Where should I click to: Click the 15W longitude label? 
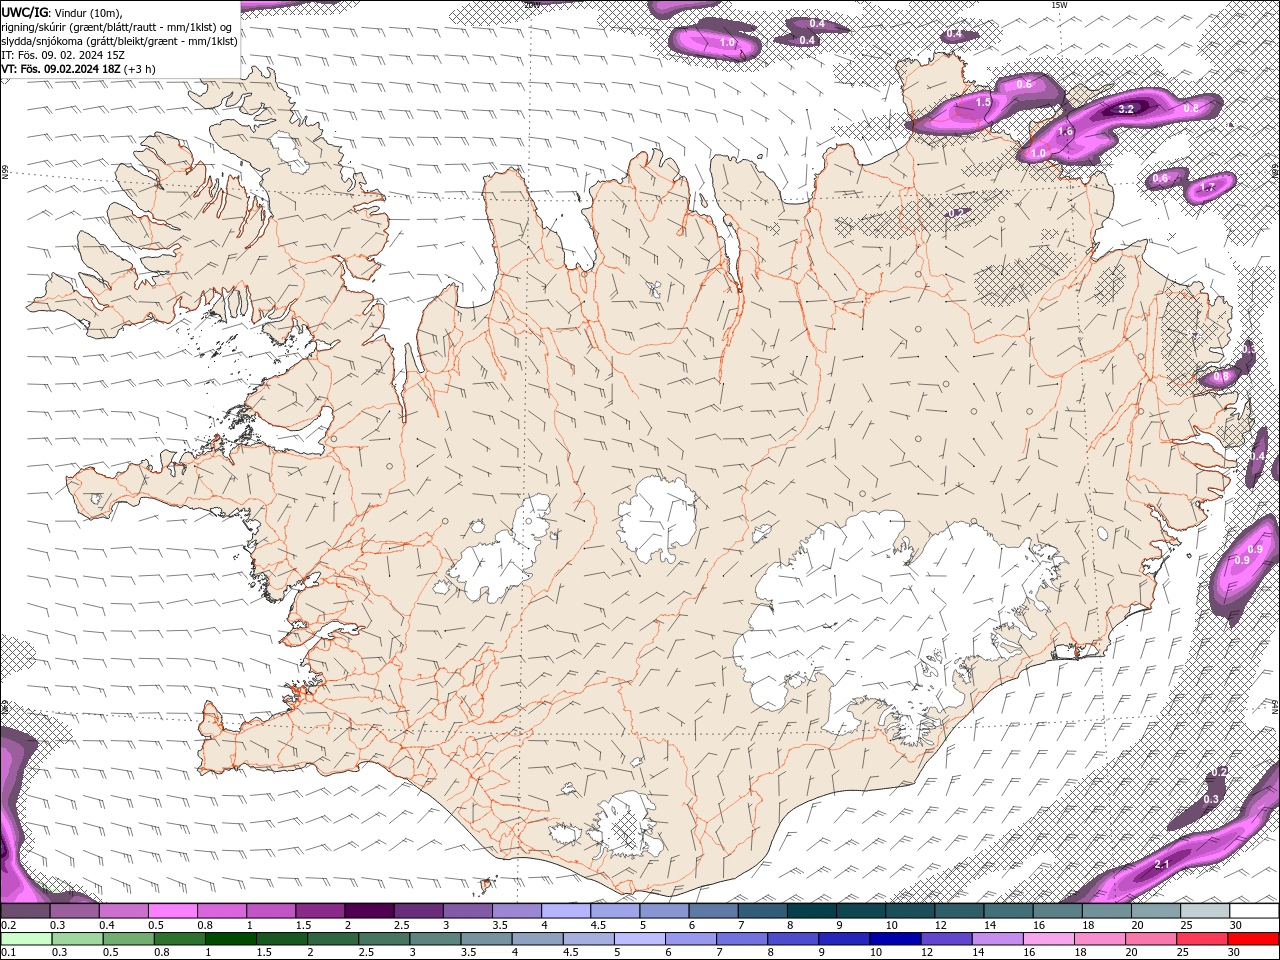coord(1059,5)
